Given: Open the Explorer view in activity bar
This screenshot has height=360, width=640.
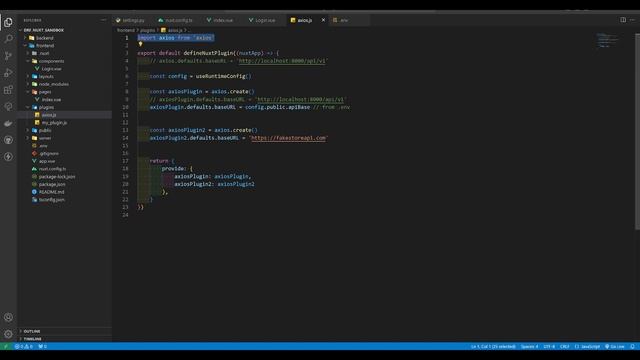Looking at the screenshot, I should pos(8,22).
